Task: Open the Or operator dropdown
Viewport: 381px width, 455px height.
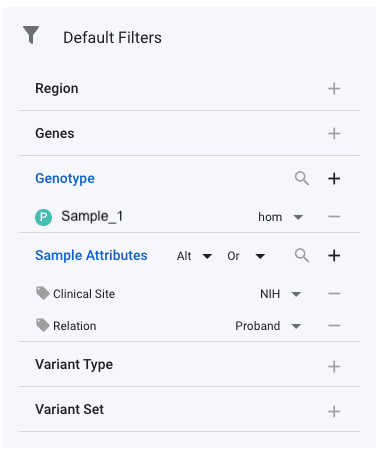Action: click(x=246, y=256)
